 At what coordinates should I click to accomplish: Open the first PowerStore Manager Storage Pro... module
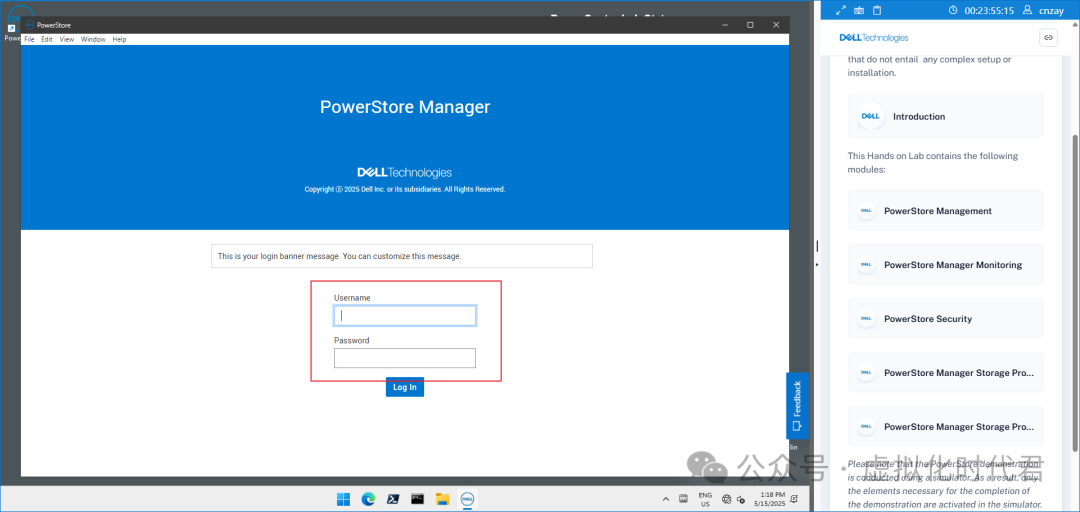(946, 373)
